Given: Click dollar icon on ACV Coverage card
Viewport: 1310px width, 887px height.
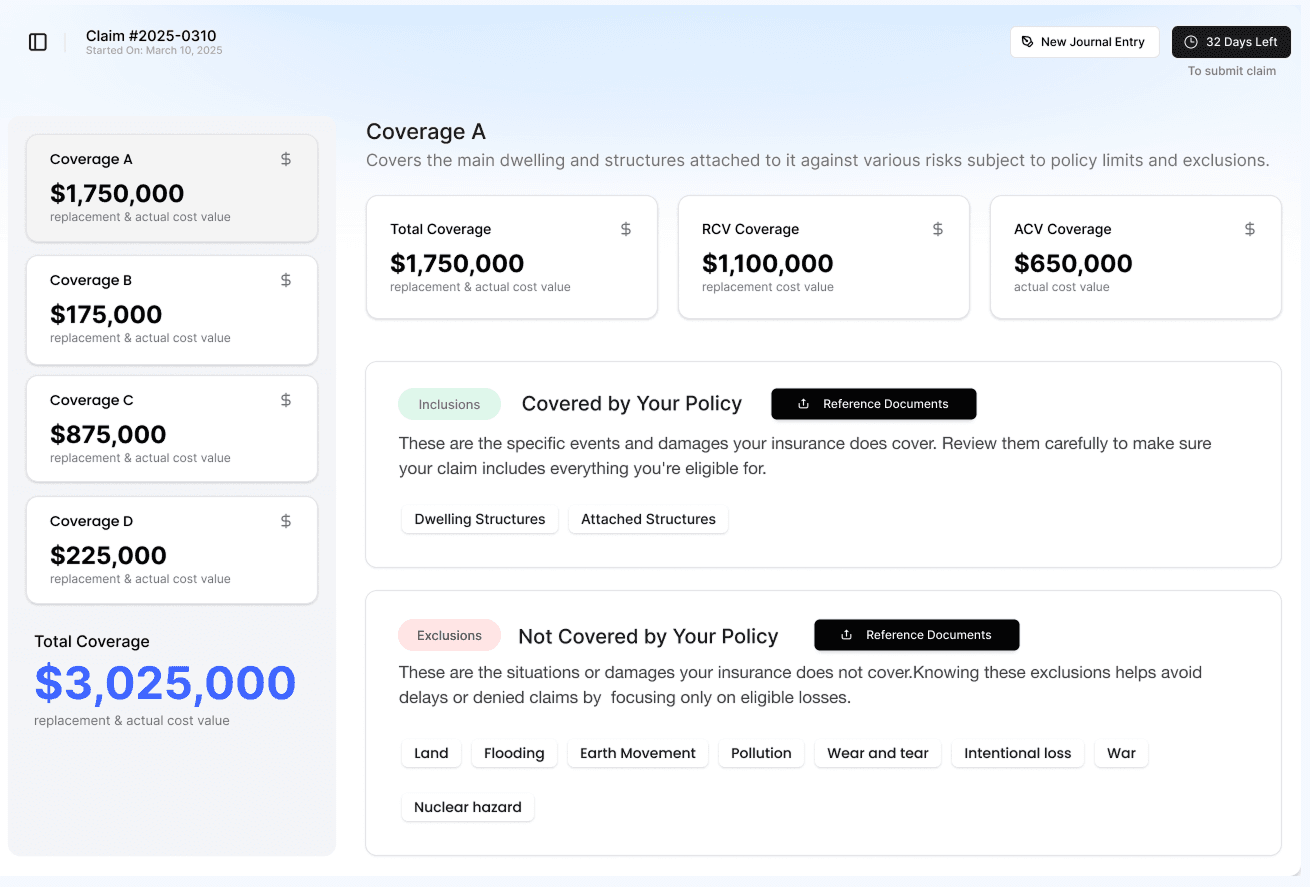Looking at the screenshot, I should [x=1250, y=229].
